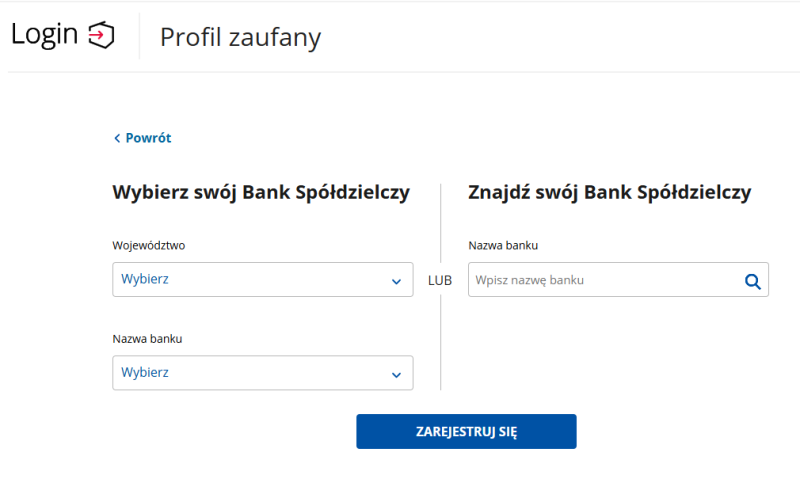Click the Nazwa banku label above the search field
Viewport: 800px width, 498px height.
[x=503, y=245]
